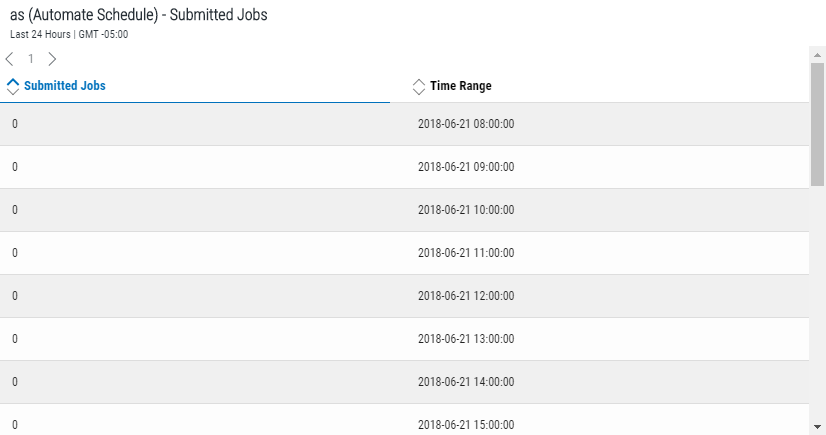Click the submitted jobs value for 08:00:00 row
The image size is (826, 435).
[x=15, y=124]
